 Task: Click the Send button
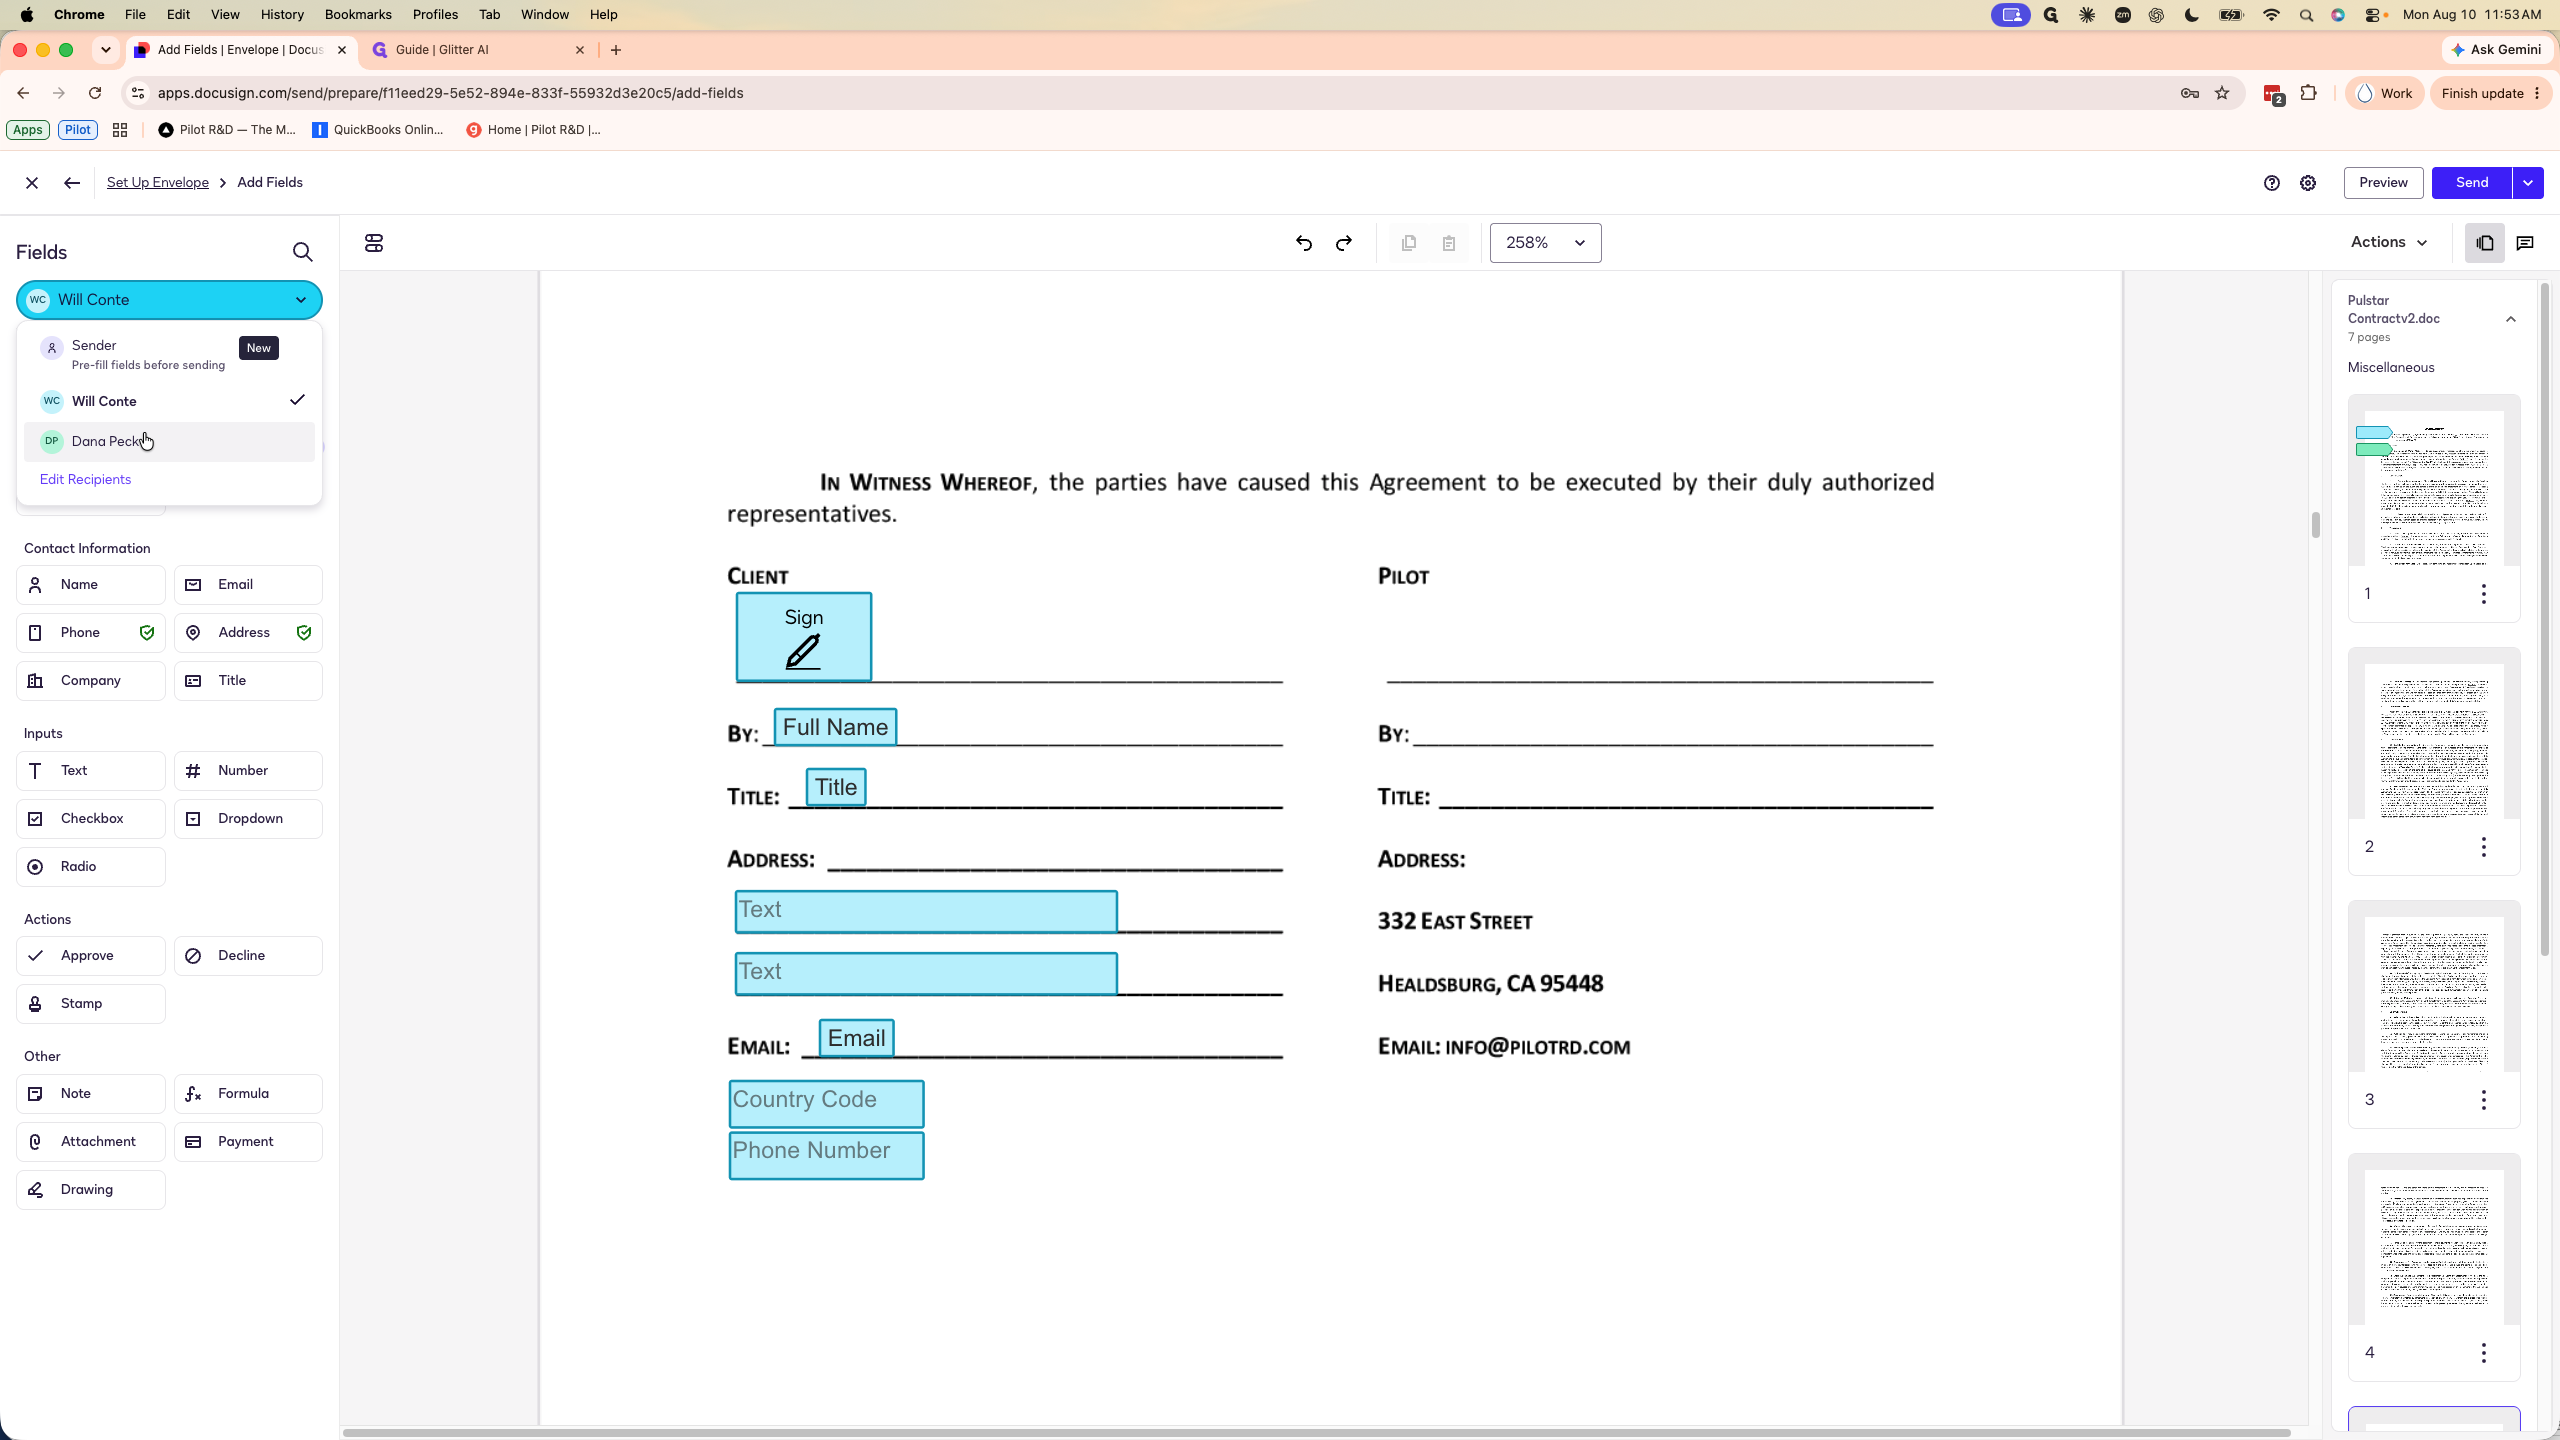(x=2472, y=183)
